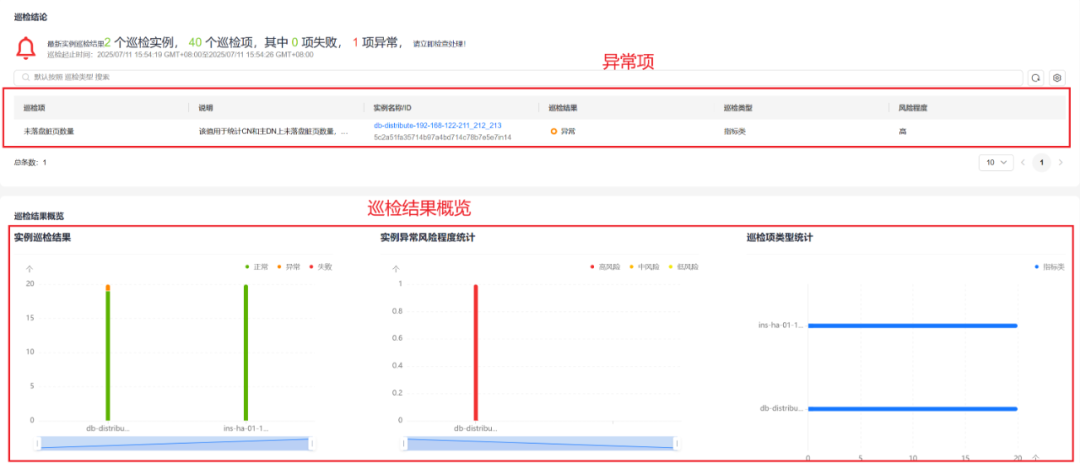Viewport: 1080px width, 463px height.
Task: Toggle the 低风险 legend series
Action: (683, 267)
